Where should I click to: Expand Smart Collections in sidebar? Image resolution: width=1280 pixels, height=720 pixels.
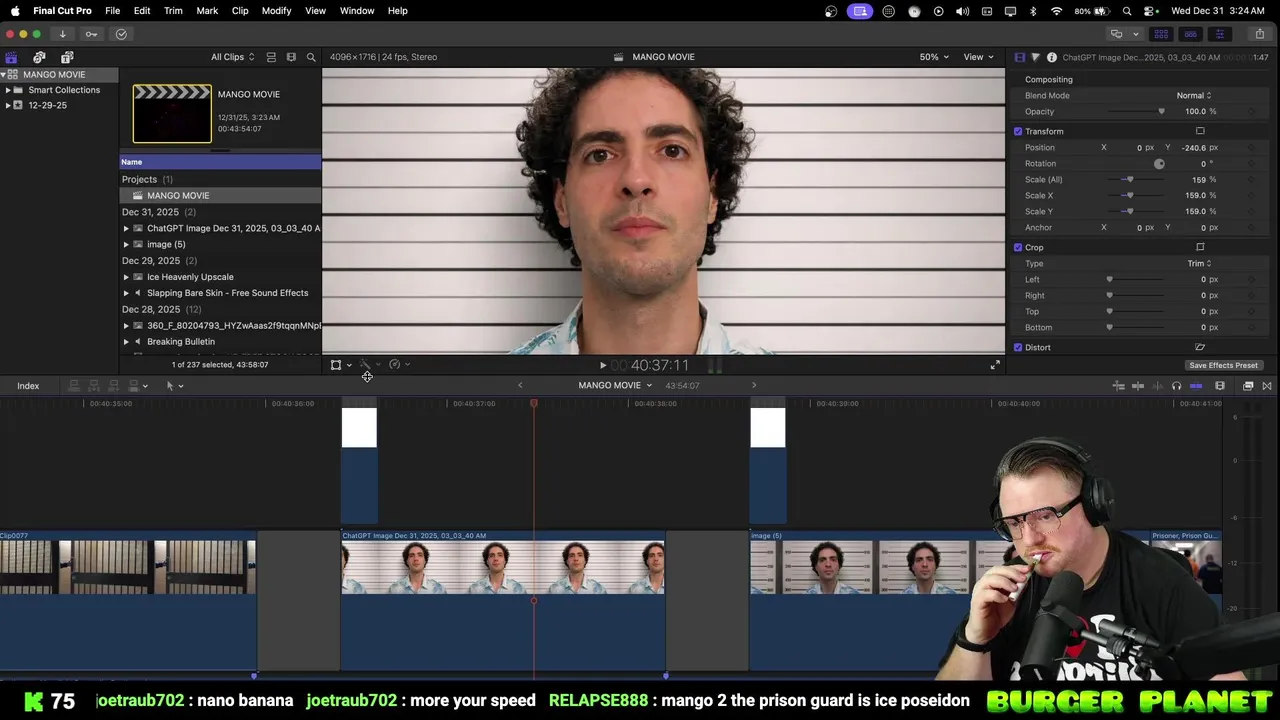coord(8,90)
